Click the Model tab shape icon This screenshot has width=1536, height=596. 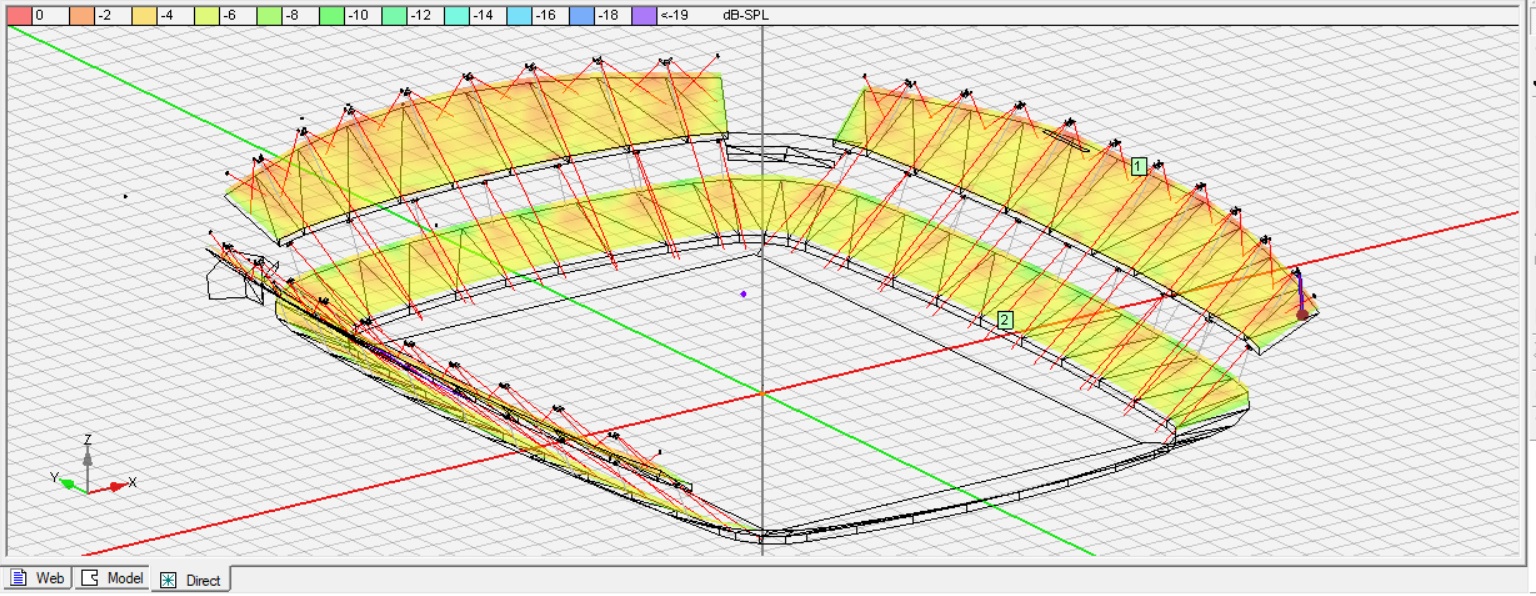click(90, 579)
